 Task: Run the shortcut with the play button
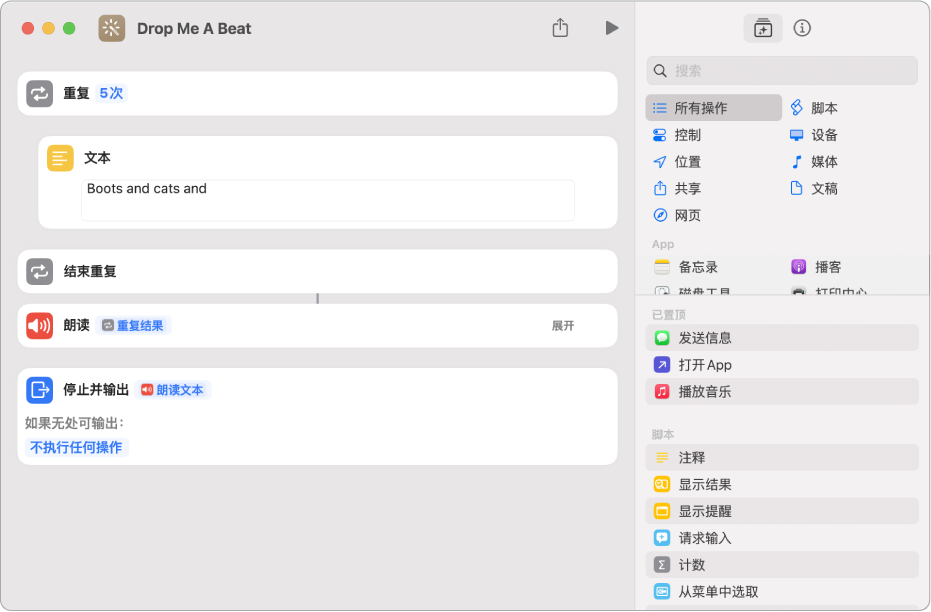(x=612, y=28)
